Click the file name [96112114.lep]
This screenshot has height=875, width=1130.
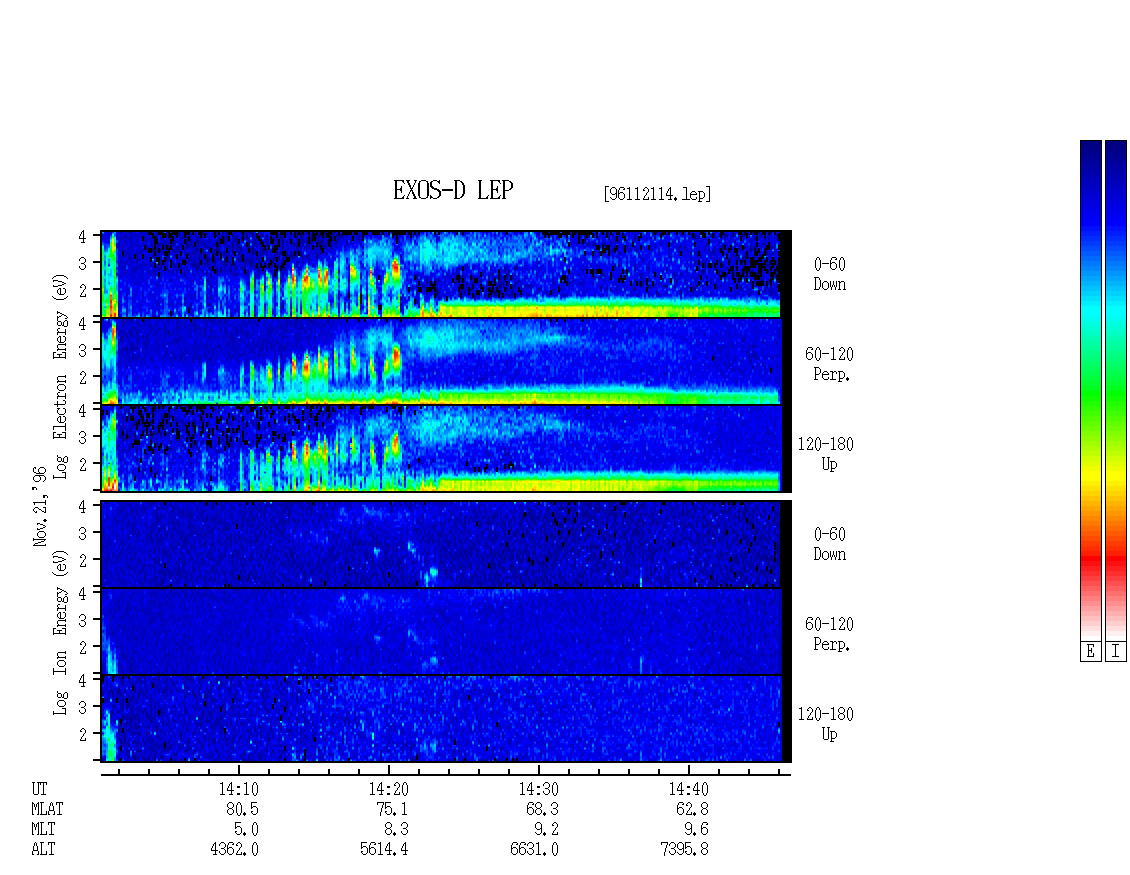[657, 194]
